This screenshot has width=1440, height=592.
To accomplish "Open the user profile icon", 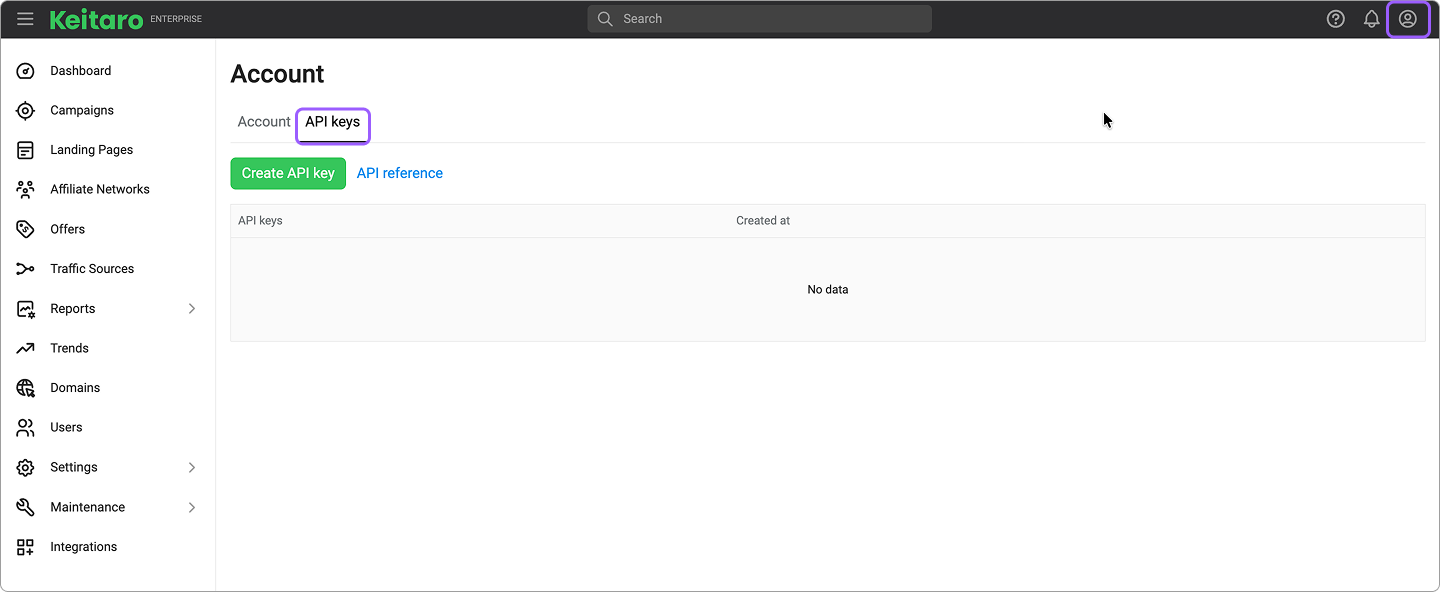I will (x=1407, y=19).
